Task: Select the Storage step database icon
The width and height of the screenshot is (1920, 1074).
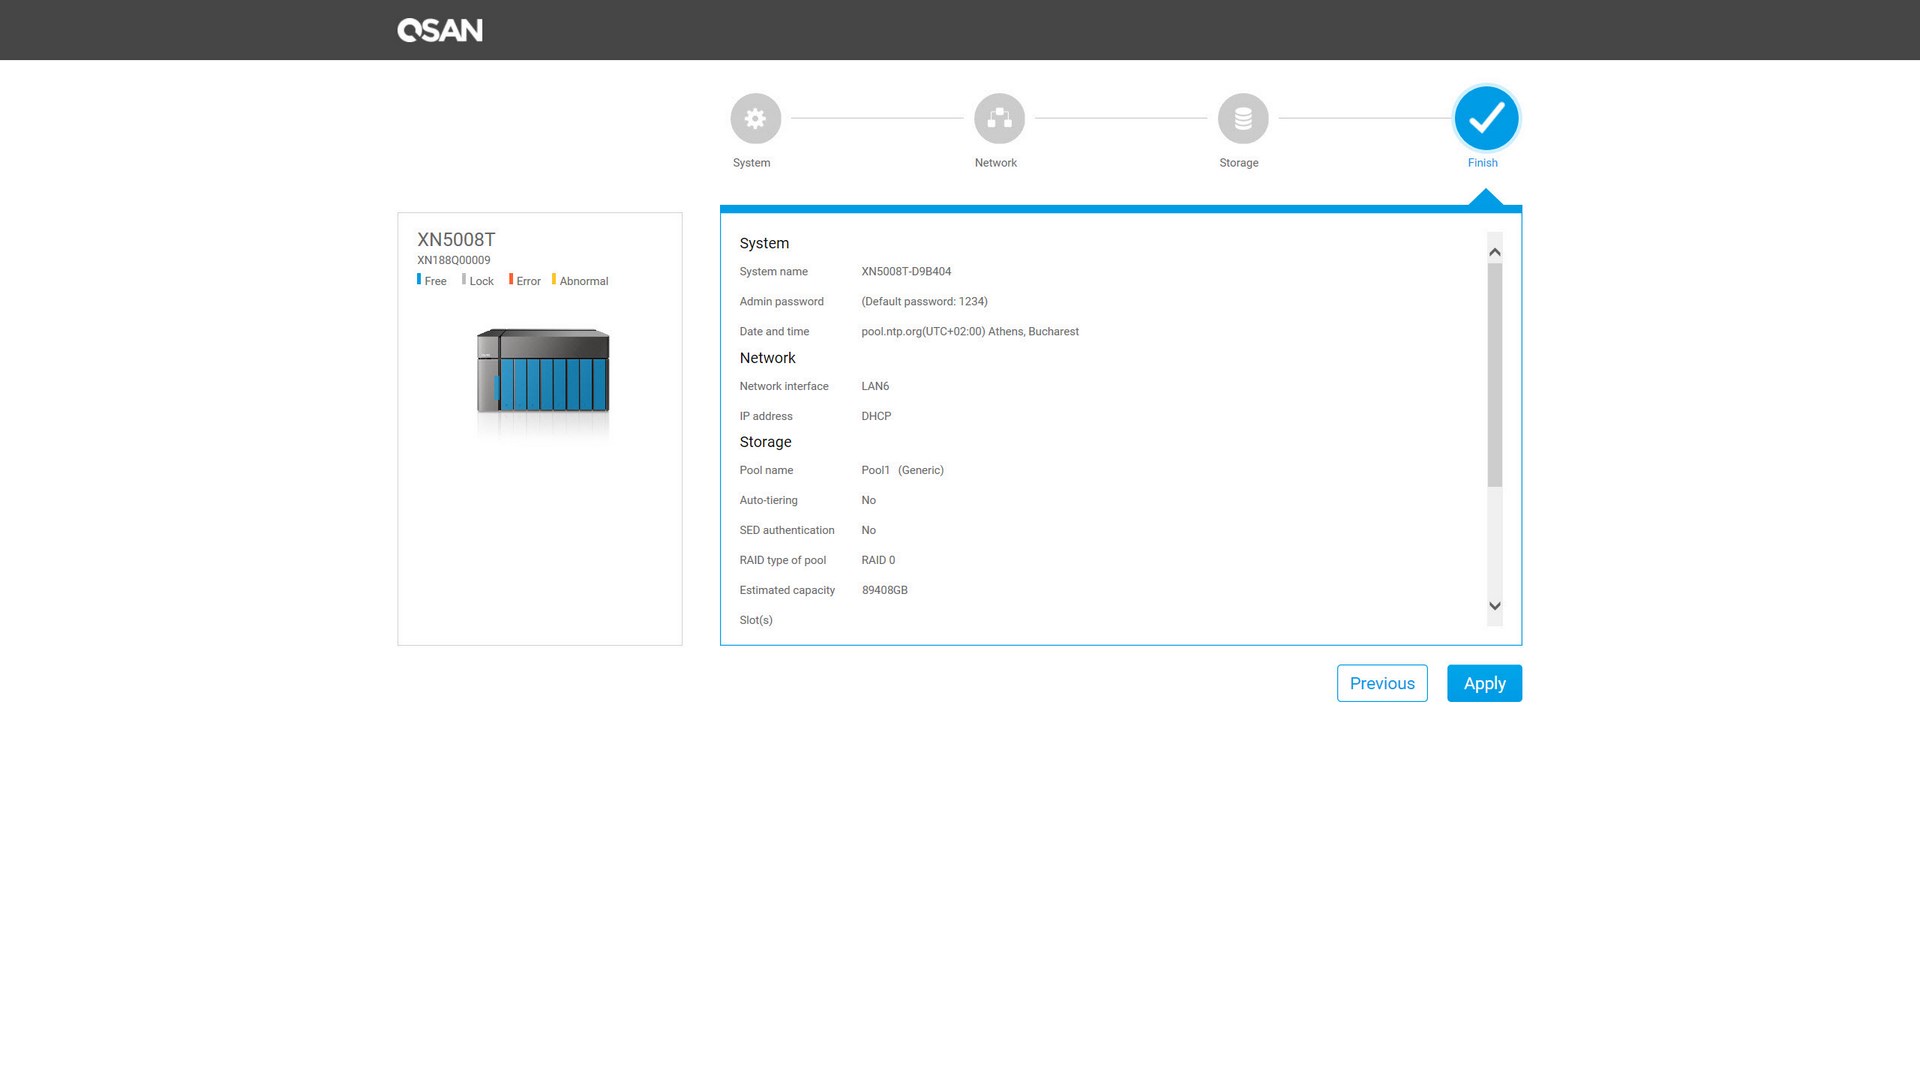Action: [x=1243, y=118]
